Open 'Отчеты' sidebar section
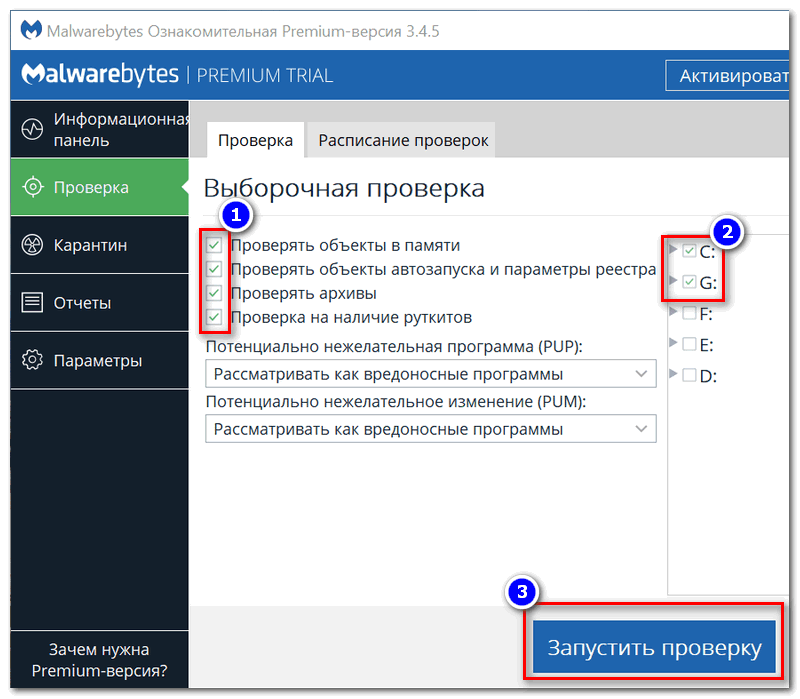 click(99, 303)
